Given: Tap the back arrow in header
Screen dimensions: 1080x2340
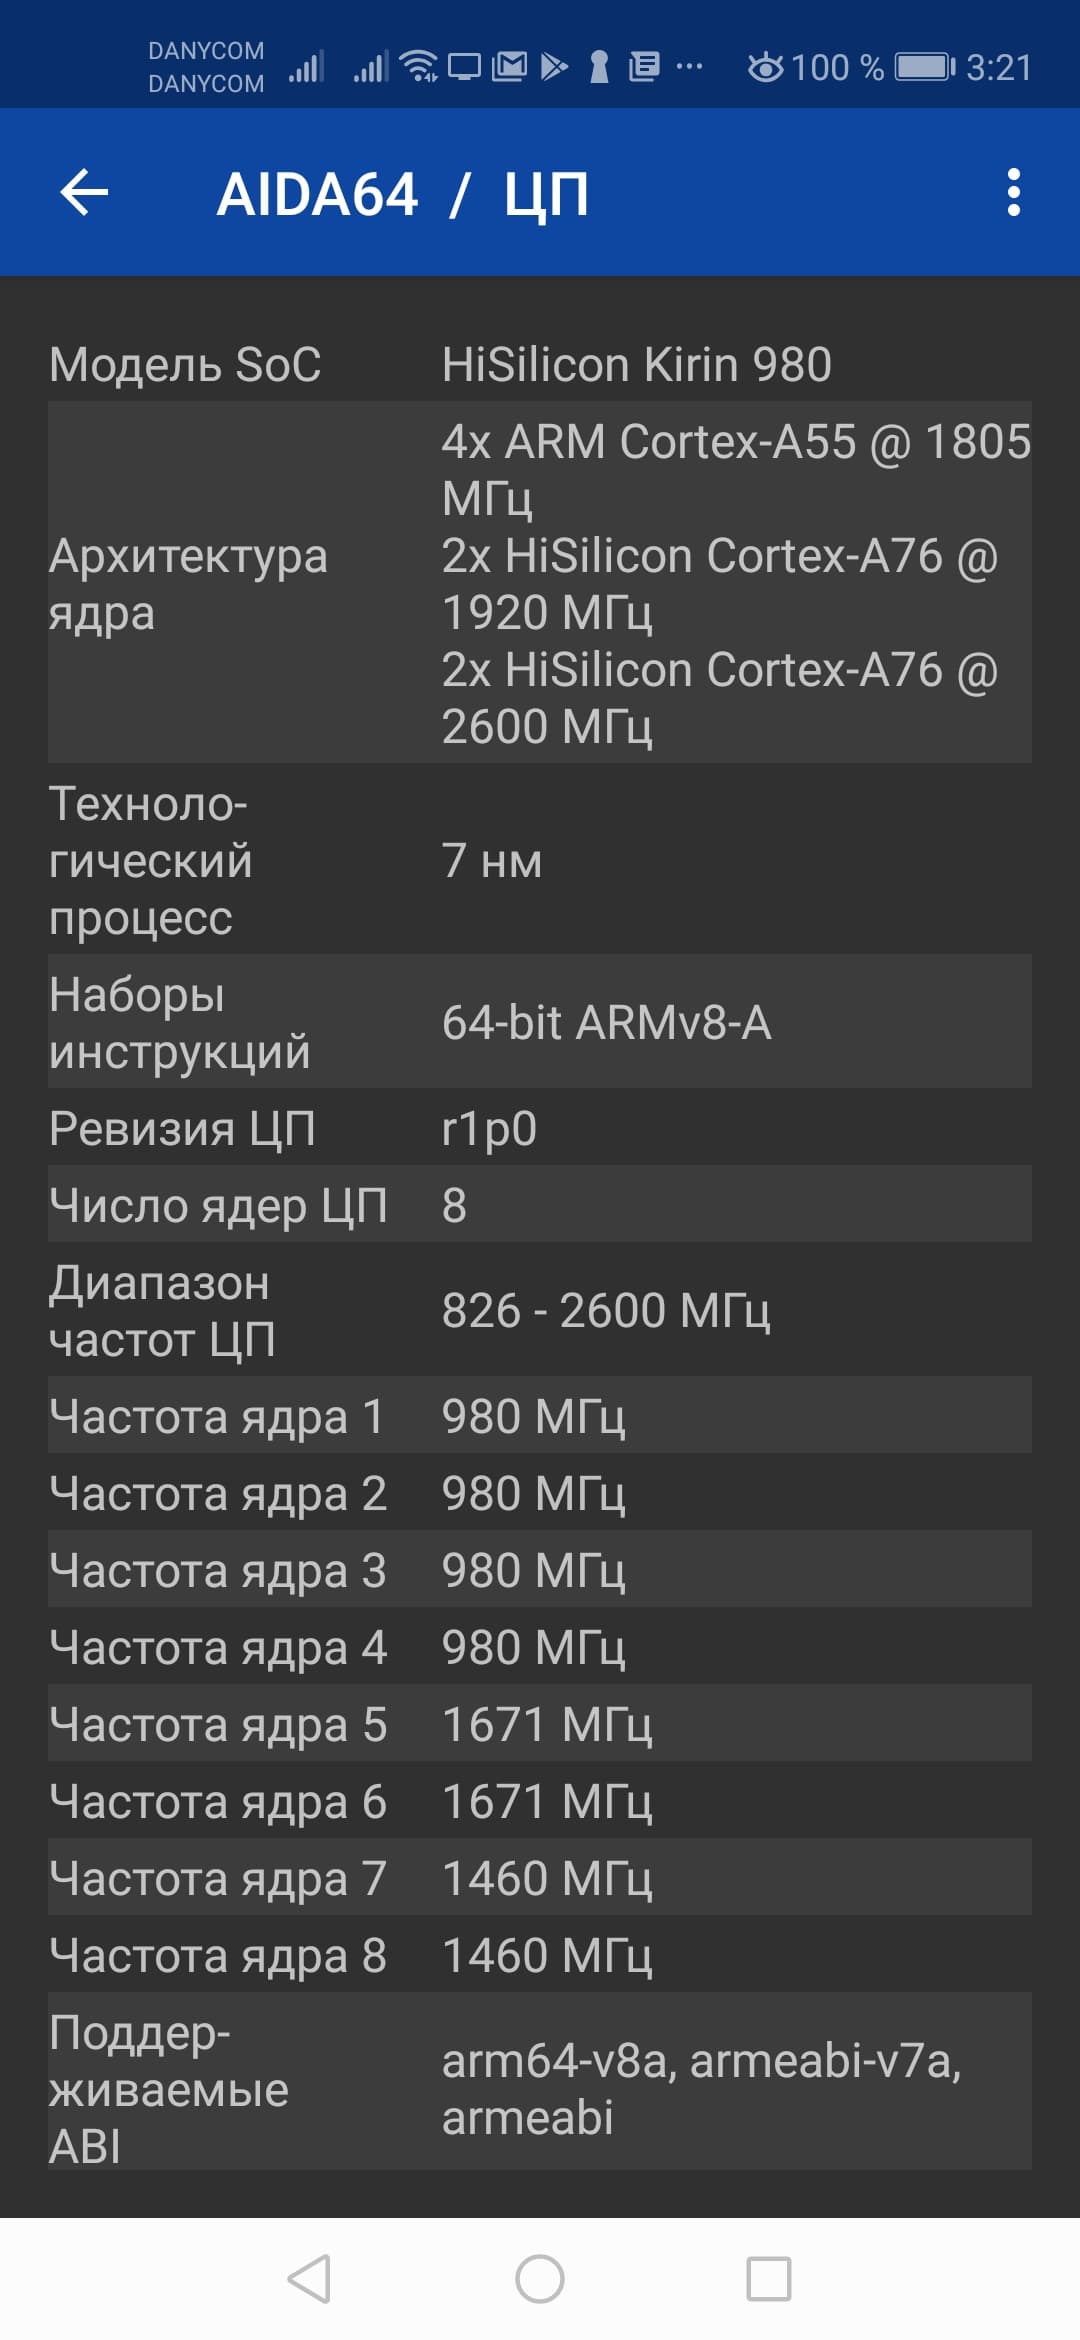Looking at the screenshot, I should pos(84,192).
